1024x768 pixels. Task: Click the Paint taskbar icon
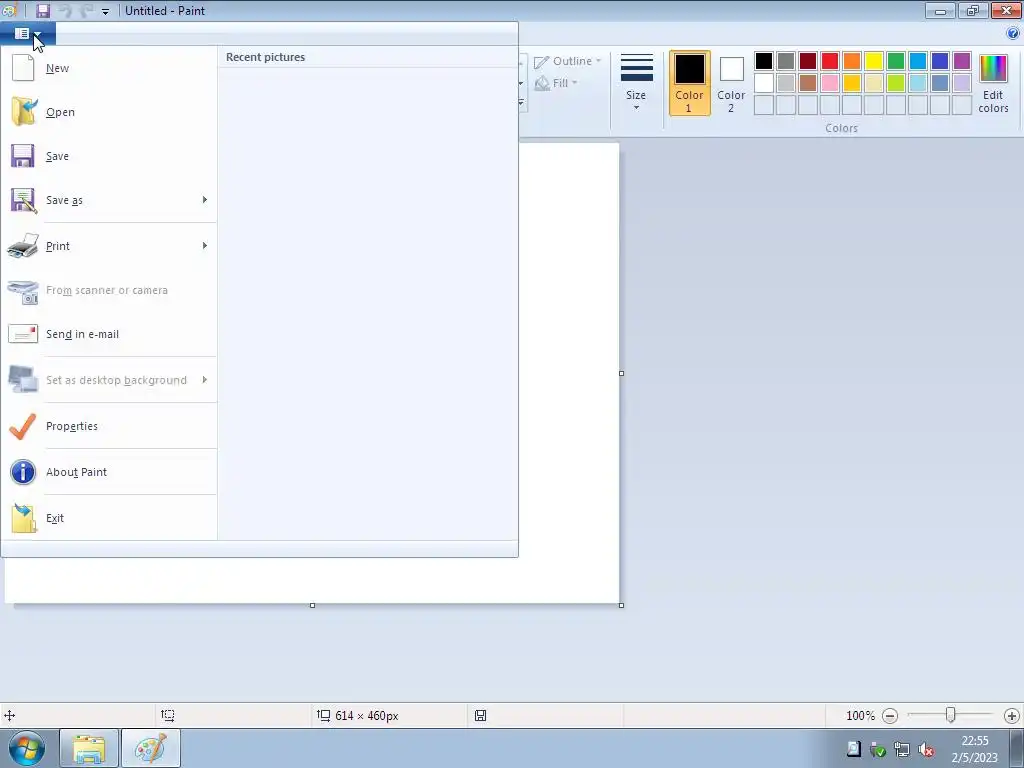pos(151,748)
